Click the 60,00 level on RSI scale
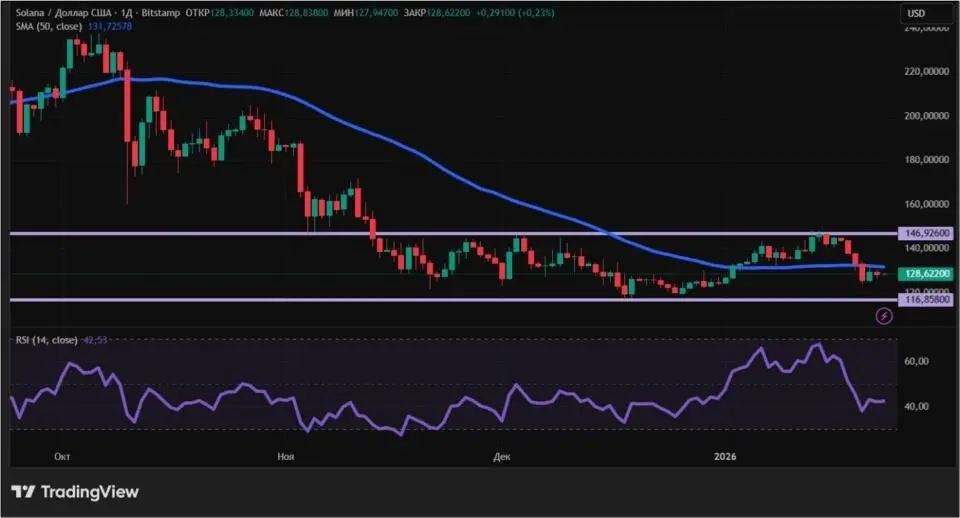Screen dimensions: 960x518 [x=918, y=361]
